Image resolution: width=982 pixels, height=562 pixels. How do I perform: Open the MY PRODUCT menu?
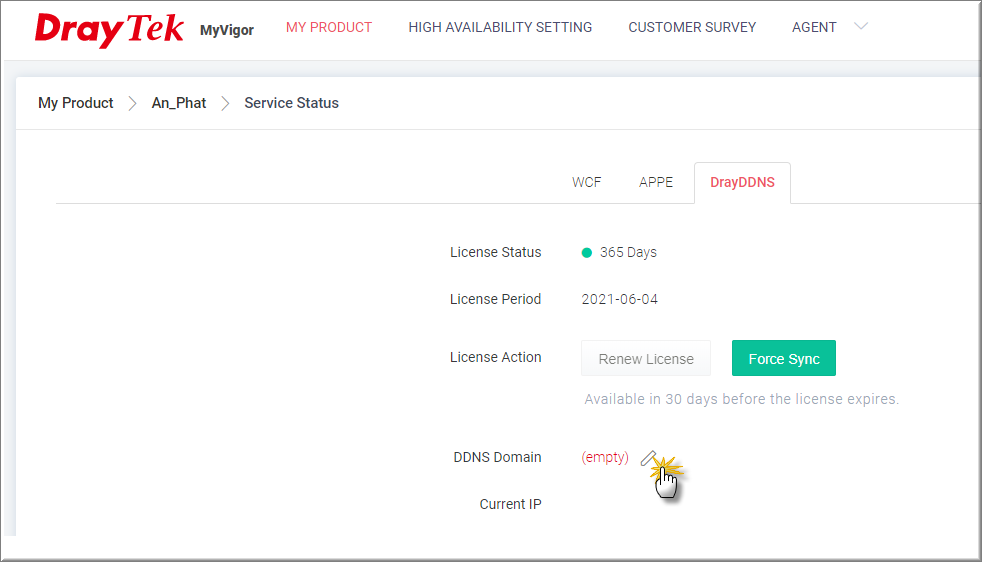pos(329,27)
